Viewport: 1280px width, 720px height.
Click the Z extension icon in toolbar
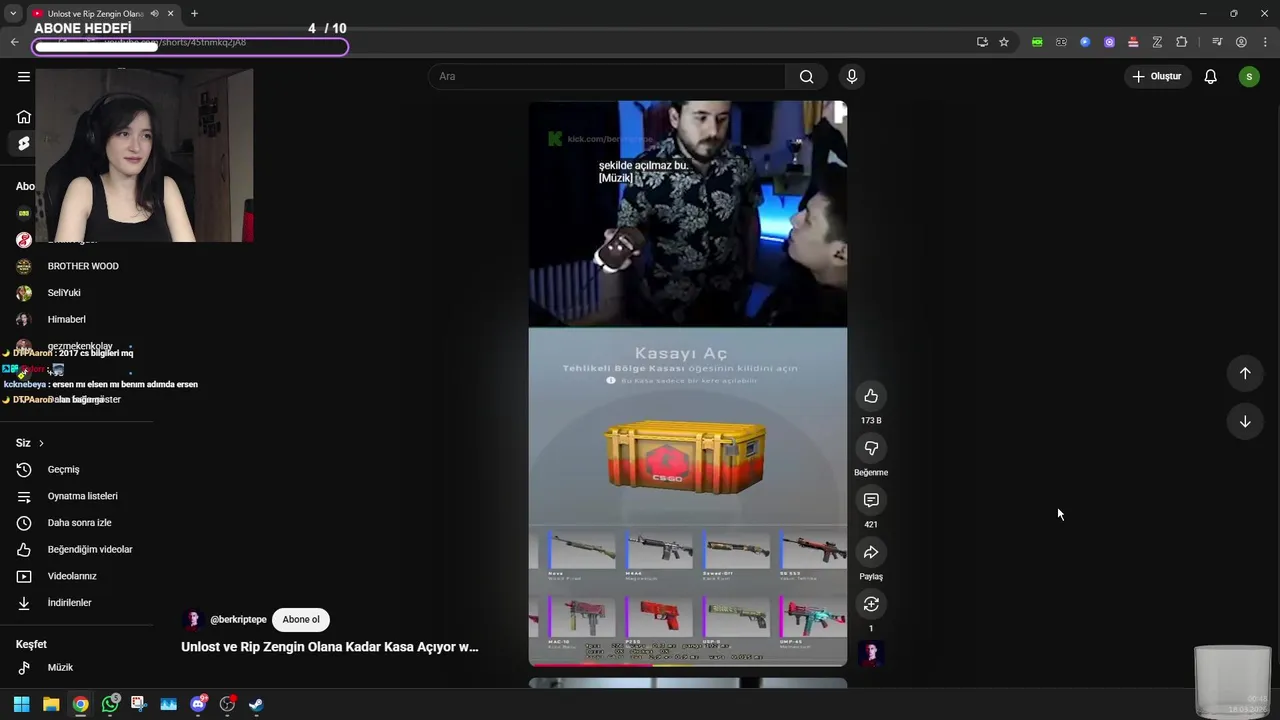click(x=1157, y=42)
